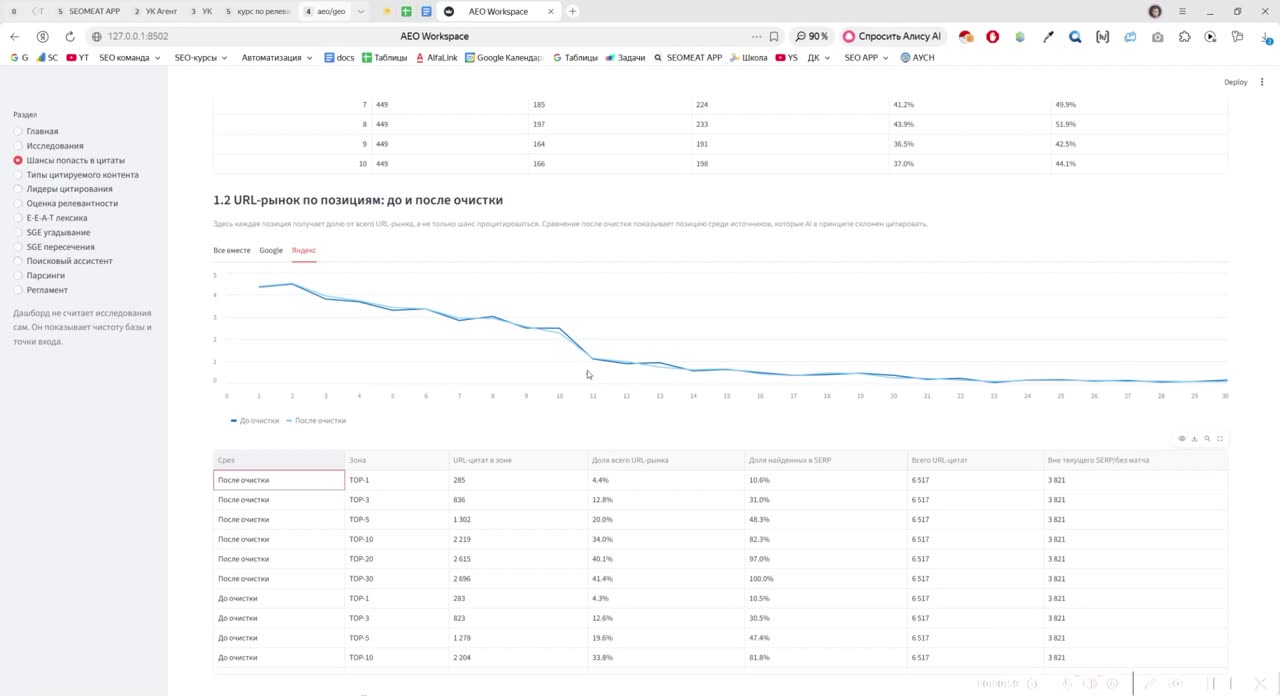This screenshot has width=1280, height=696.
Task: Select Оценка релевантности radio option
Action: coord(65,203)
